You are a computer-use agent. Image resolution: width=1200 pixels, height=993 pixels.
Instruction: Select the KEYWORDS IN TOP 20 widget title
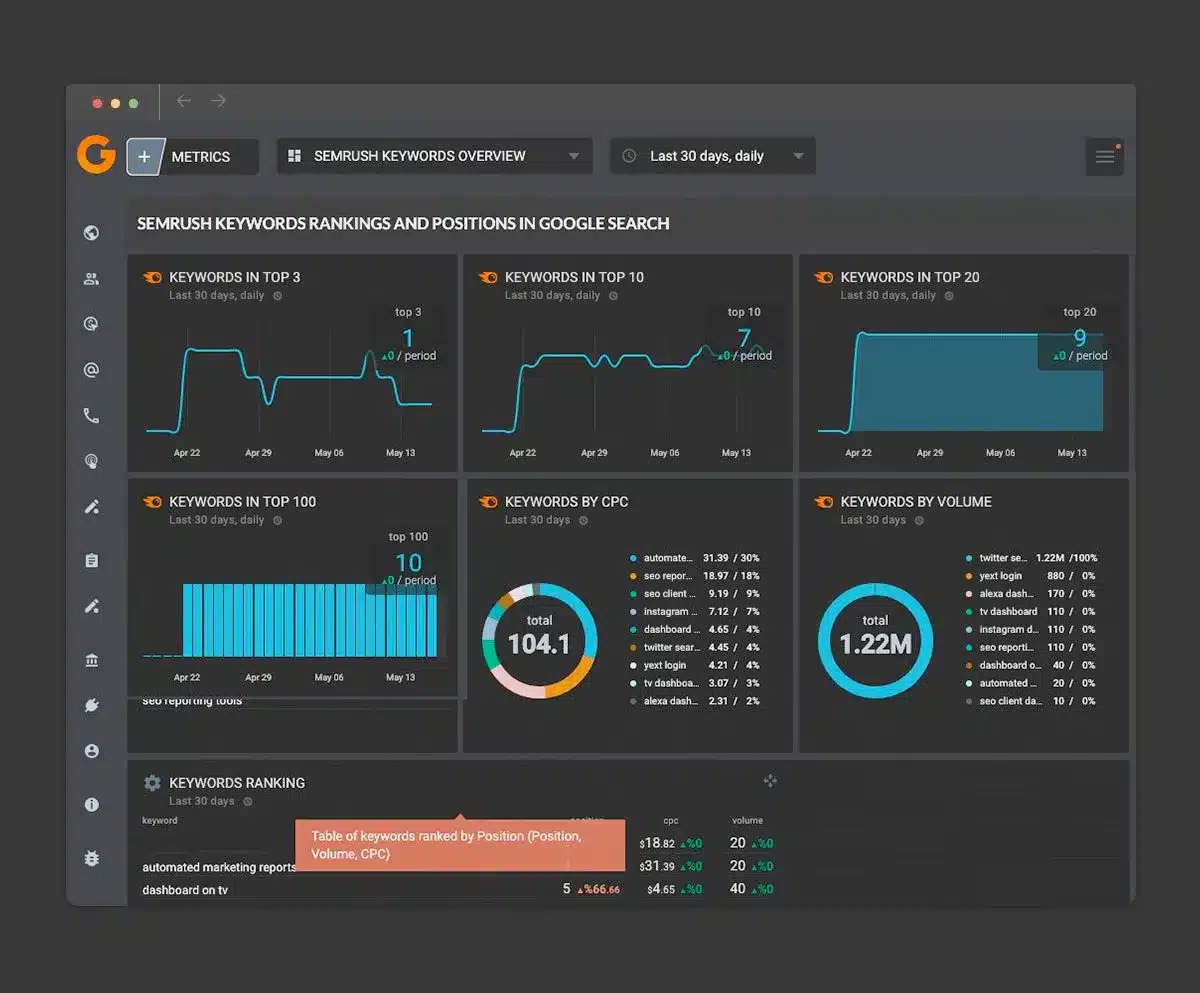click(x=910, y=277)
